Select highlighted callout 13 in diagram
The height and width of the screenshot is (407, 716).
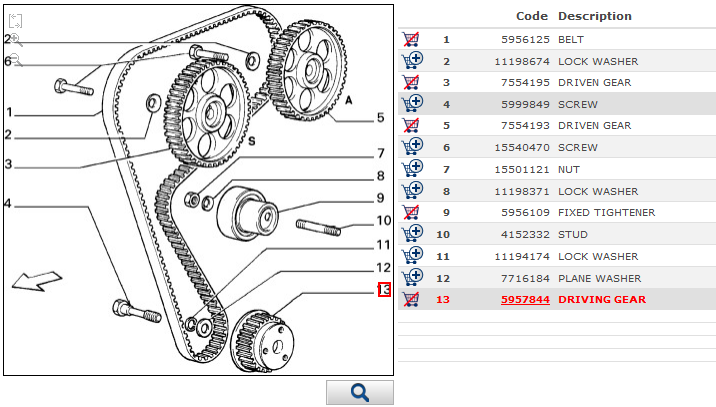383,290
